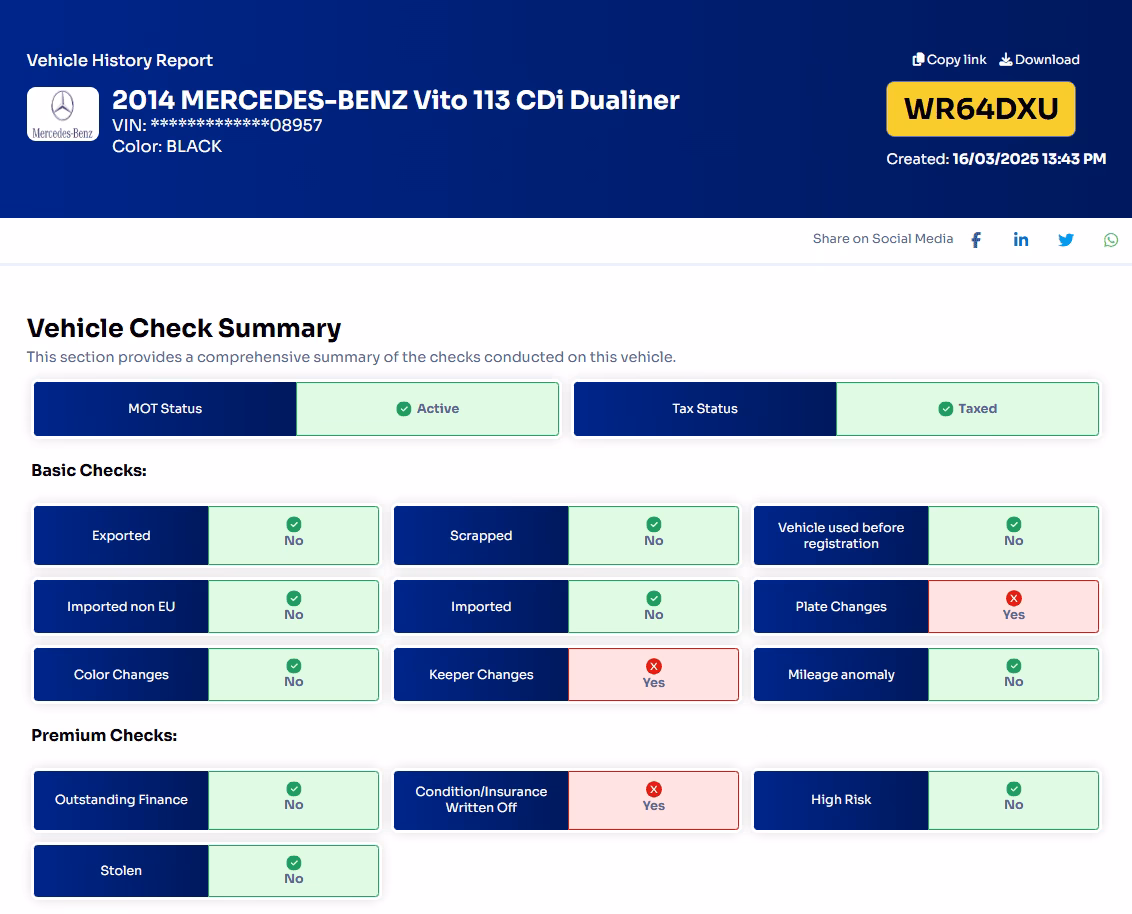Share the report on Twitter
This screenshot has height=914, width=1132.
[1066, 239]
